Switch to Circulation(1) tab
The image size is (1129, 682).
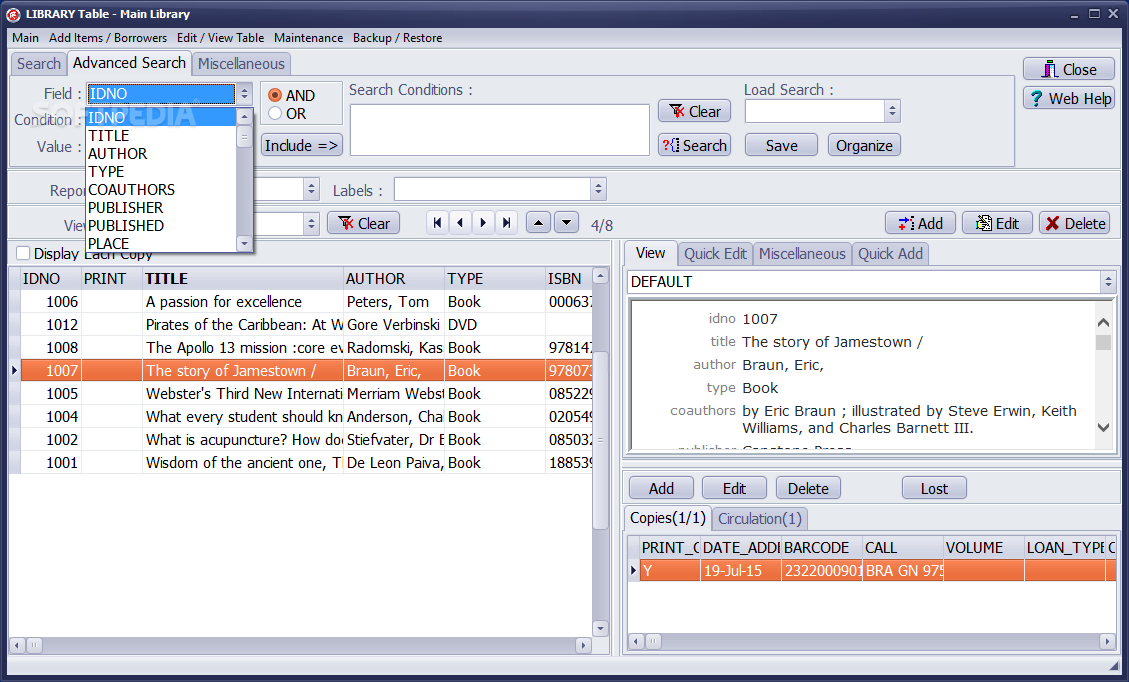pyautogui.click(x=760, y=519)
